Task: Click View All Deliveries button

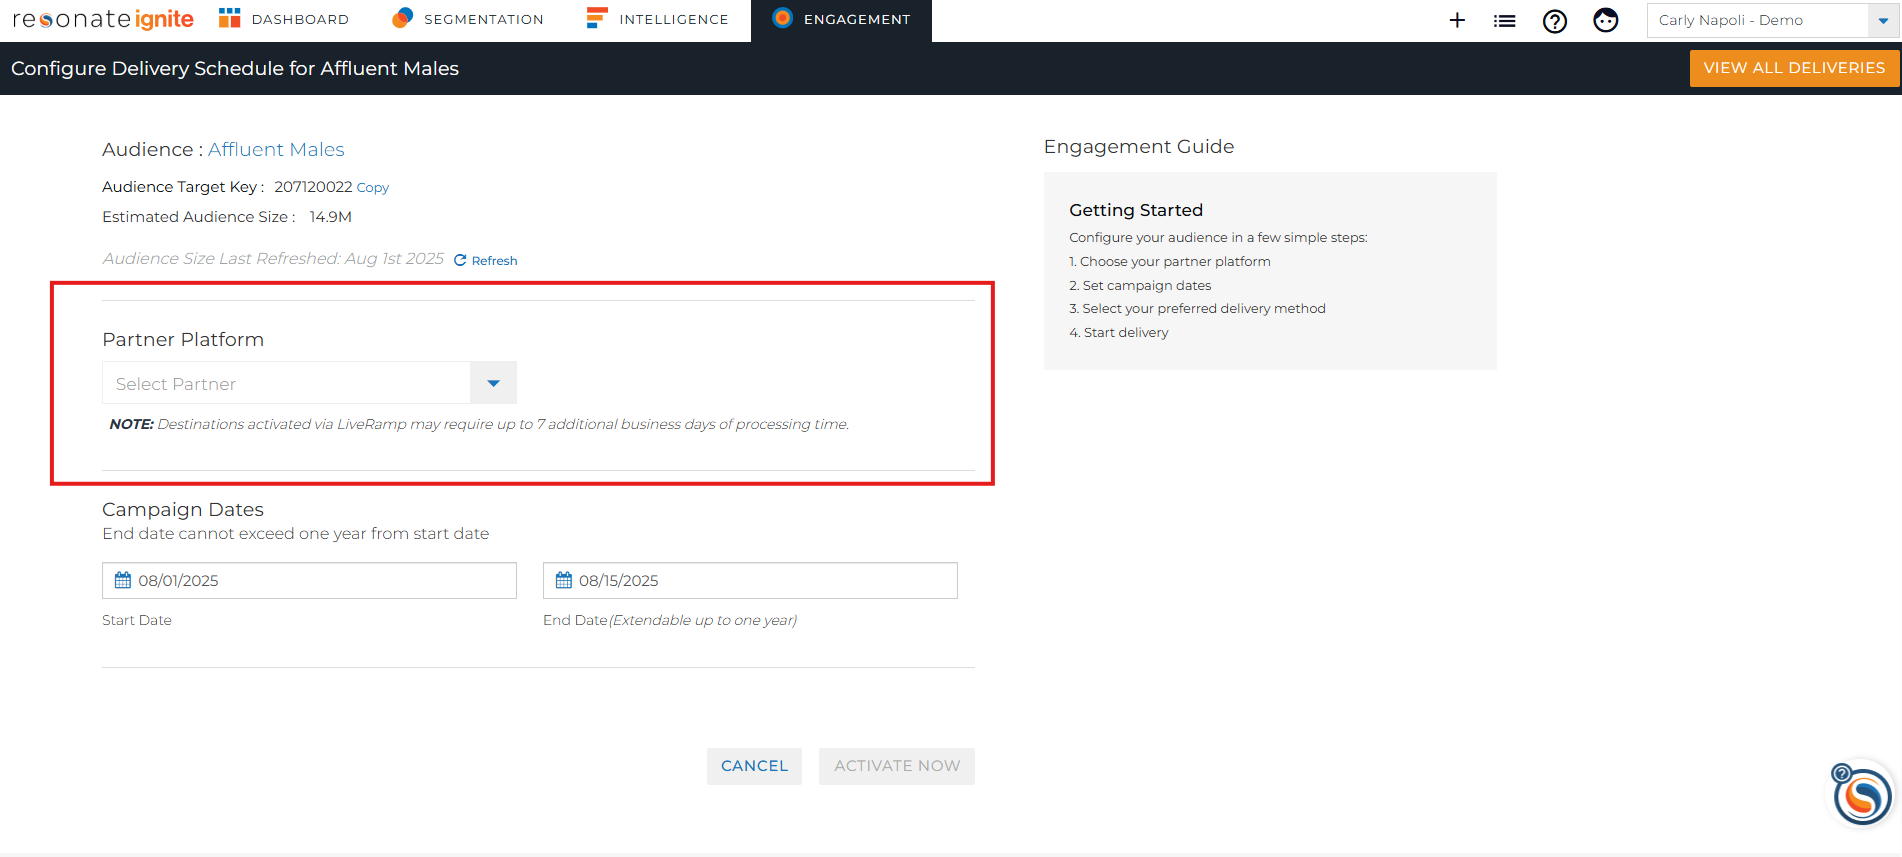Action: click(1794, 68)
